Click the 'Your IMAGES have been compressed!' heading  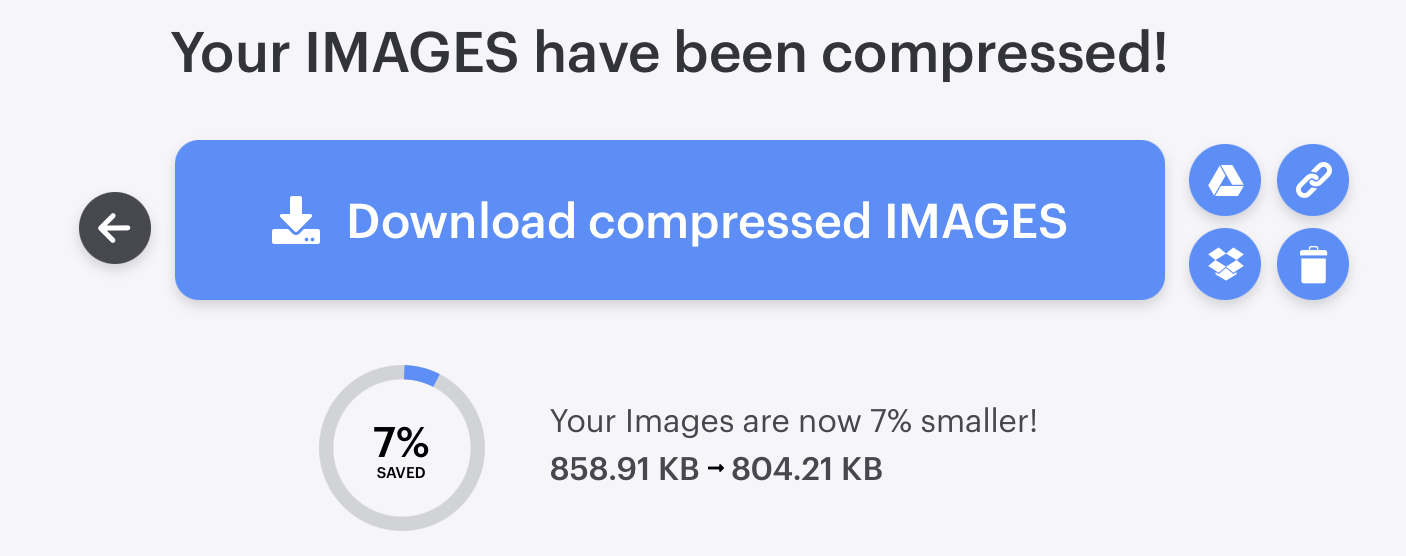[x=669, y=52]
